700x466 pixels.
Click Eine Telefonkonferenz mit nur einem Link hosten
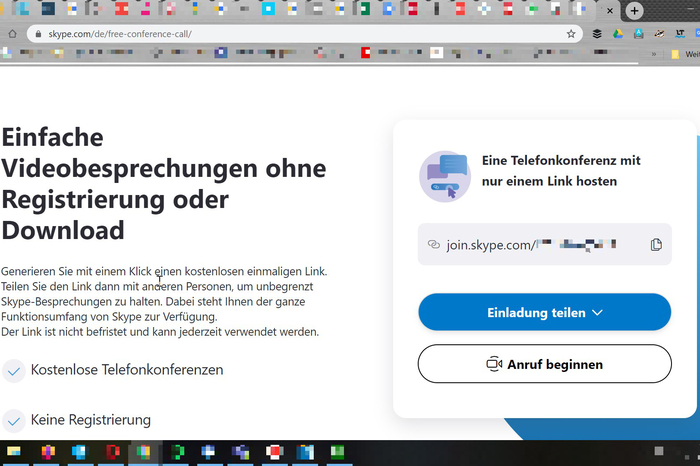coord(561,171)
